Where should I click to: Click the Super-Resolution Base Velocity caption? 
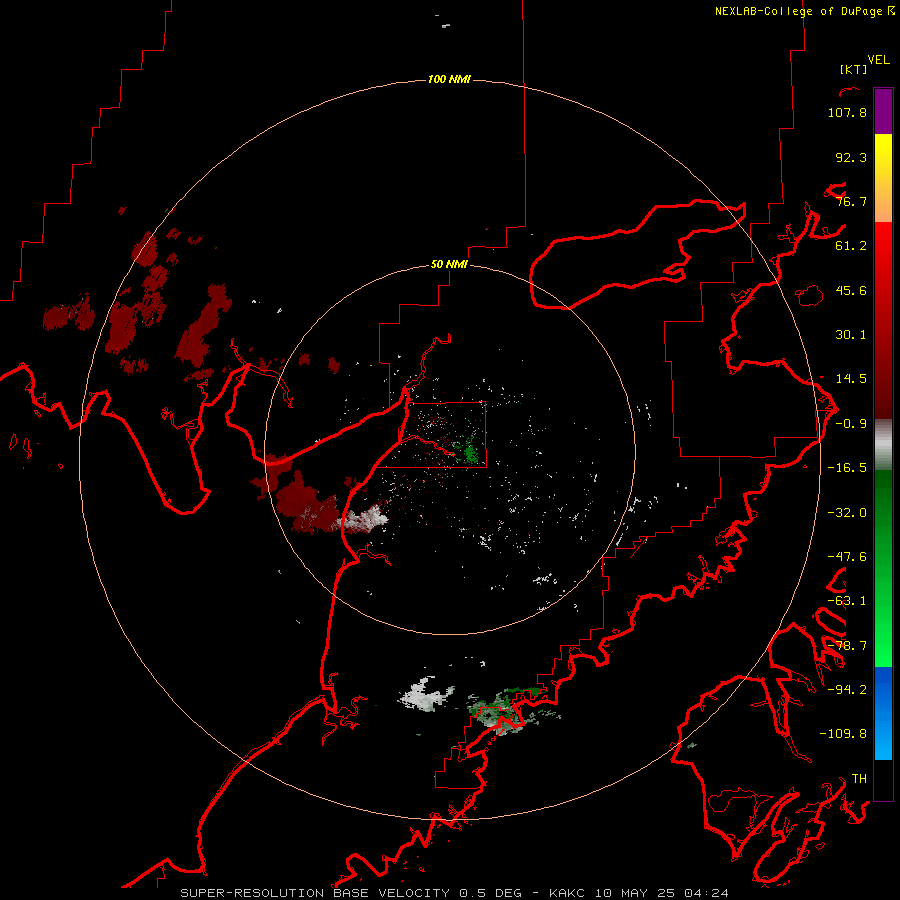point(455,893)
